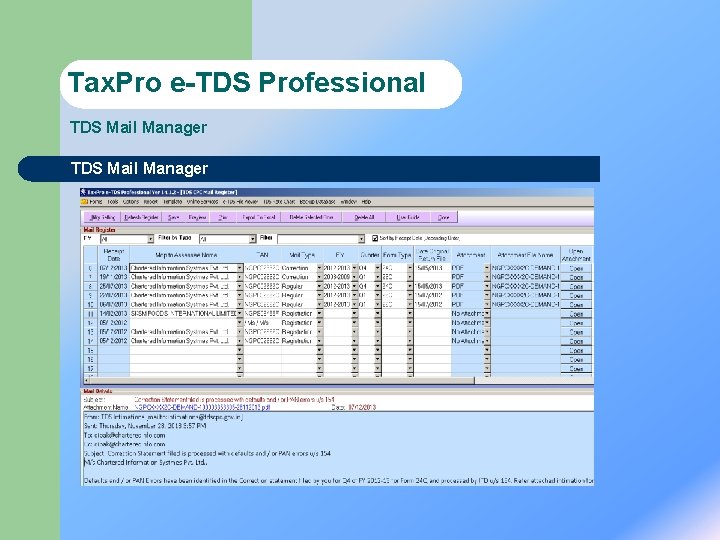Image resolution: width=720 pixels, height=540 pixels.
Task: Open the Window menu
Action: coord(349,202)
